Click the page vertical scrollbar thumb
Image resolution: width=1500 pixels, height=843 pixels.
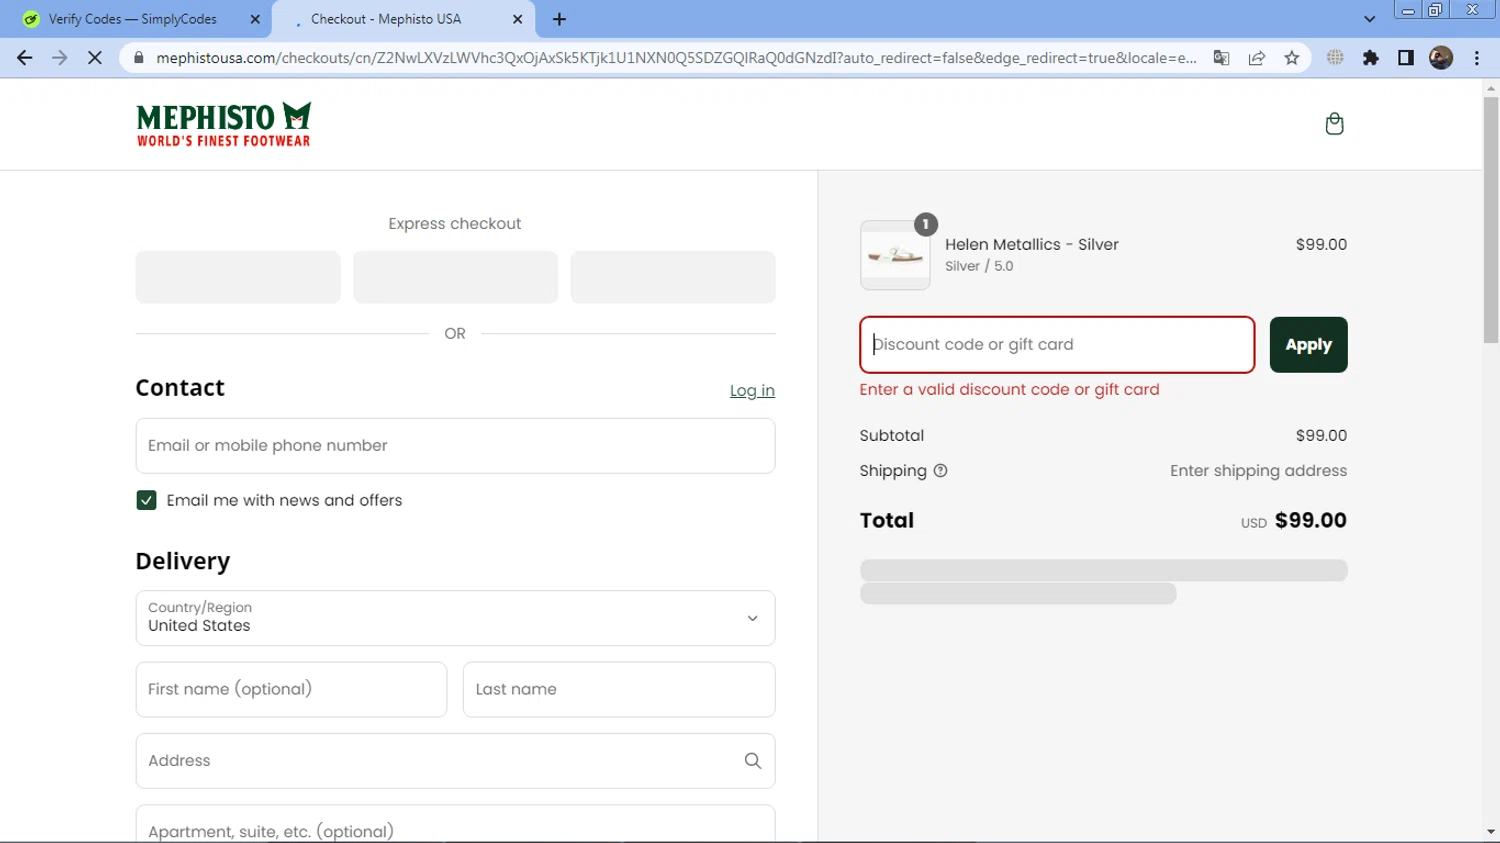pyautogui.click(x=1491, y=220)
